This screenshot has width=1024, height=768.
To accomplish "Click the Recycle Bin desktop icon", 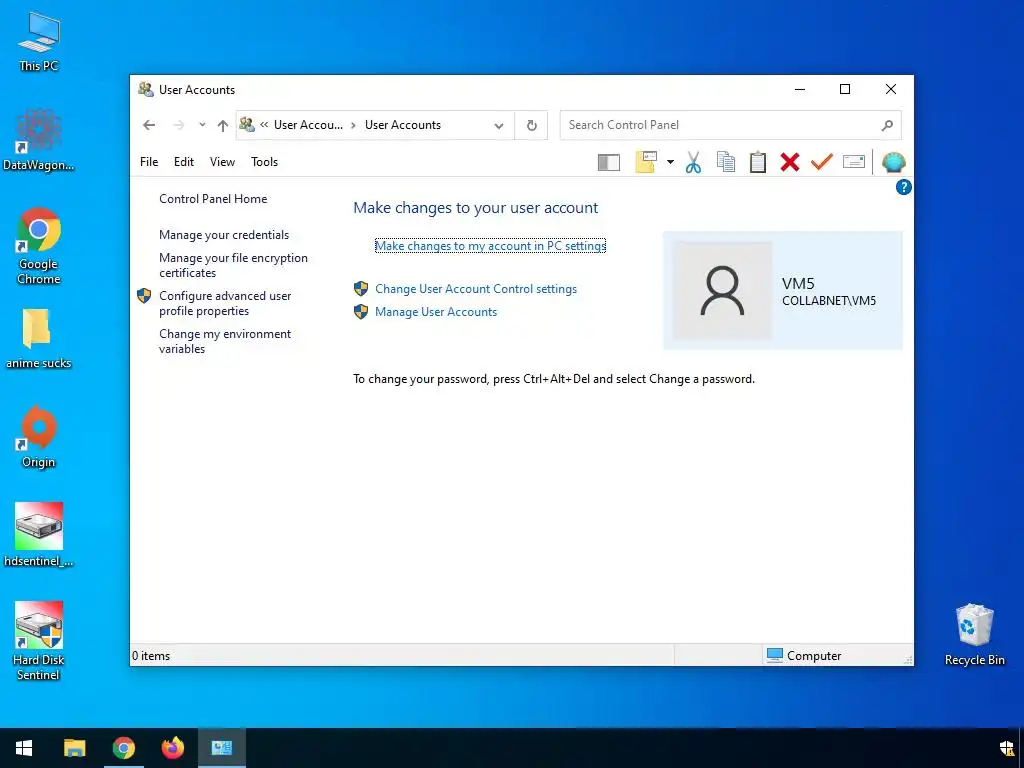I will tap(974, 635).
